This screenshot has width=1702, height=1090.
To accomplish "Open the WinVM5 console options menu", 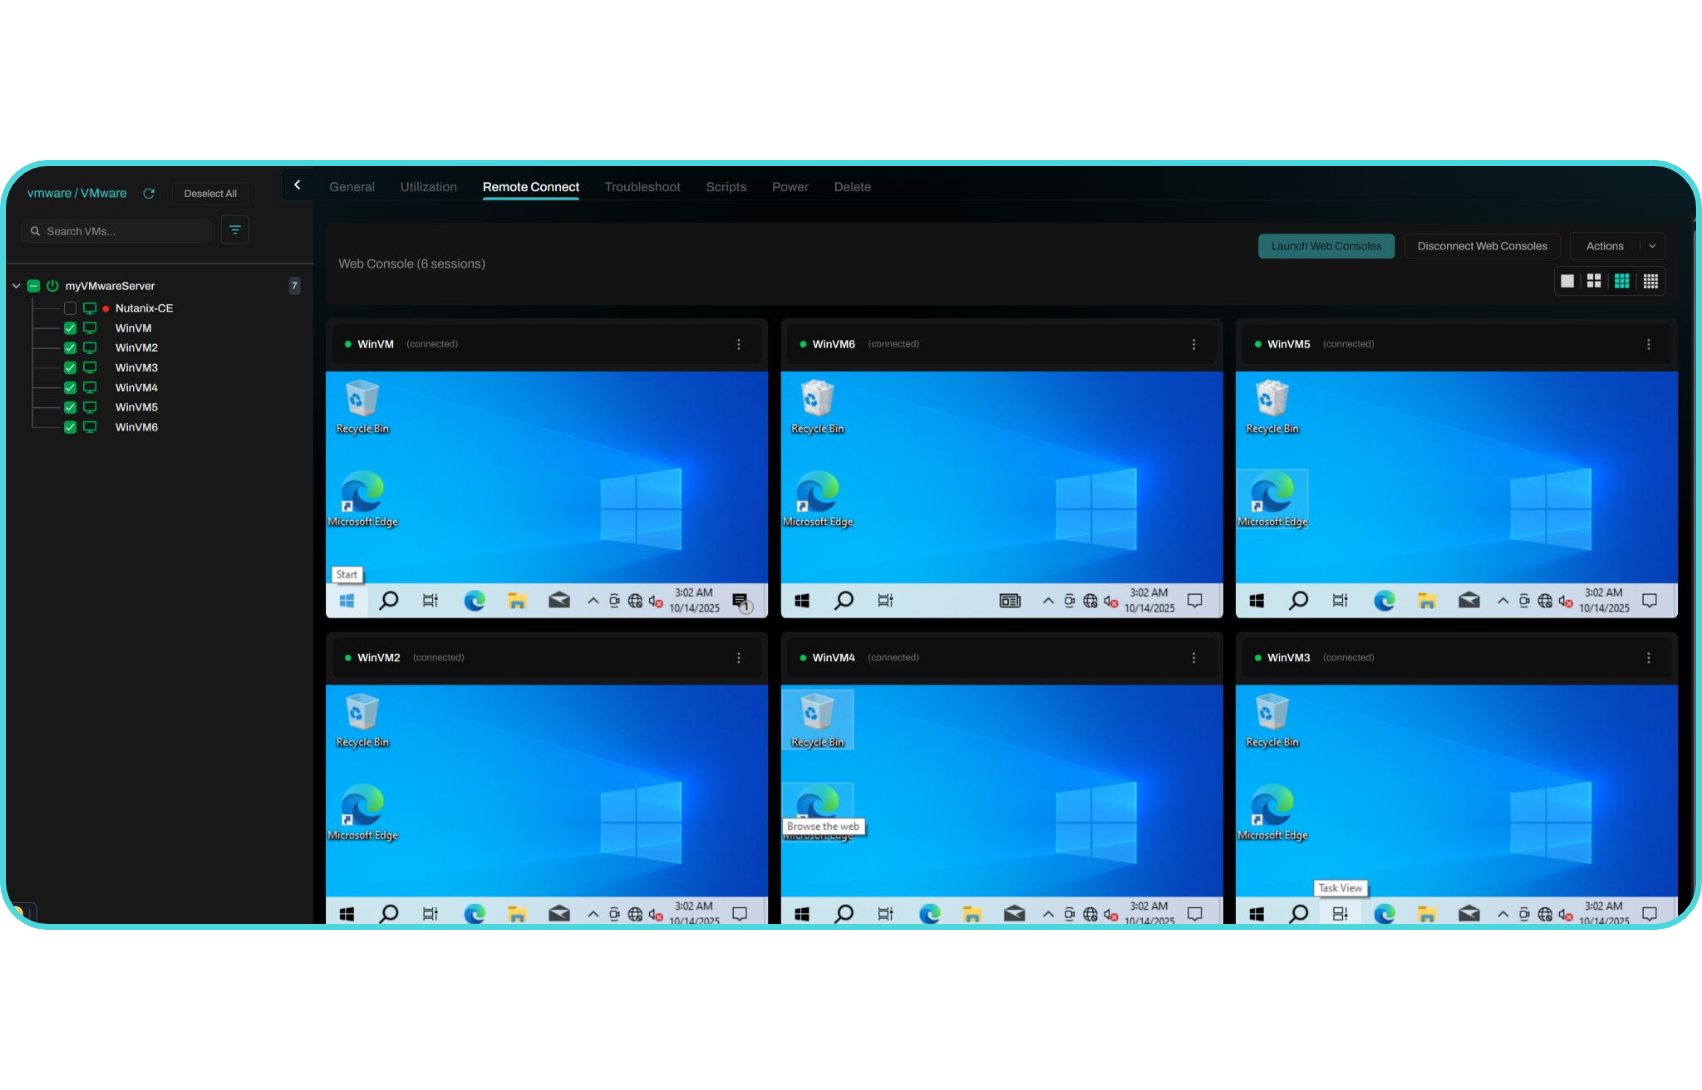I will click(x=1648, y=344).
